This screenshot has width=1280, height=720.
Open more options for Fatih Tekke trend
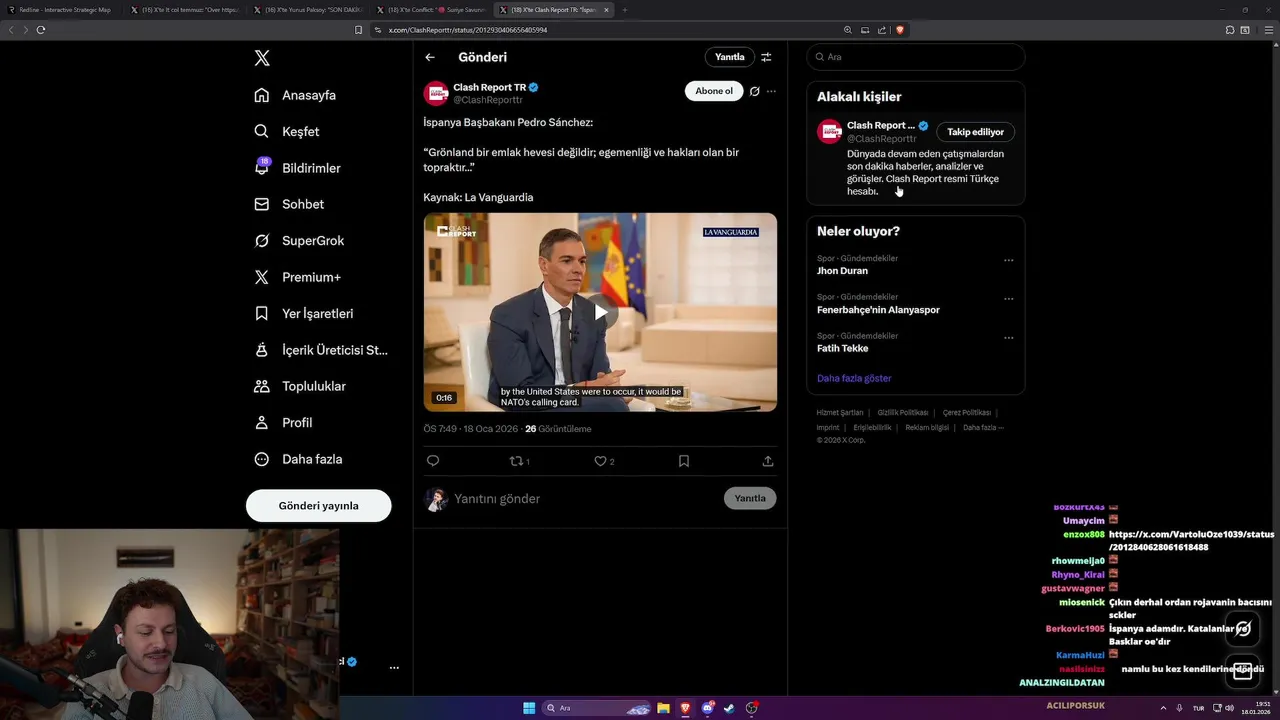click(x=1008, y=337)
